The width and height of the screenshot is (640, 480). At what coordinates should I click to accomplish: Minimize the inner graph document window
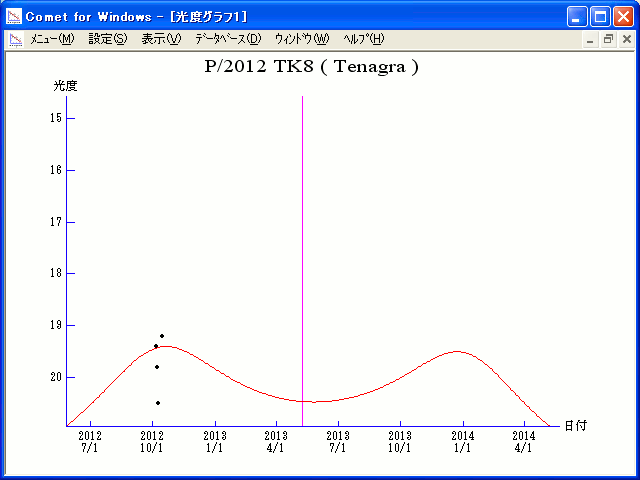(x=590, y=40)
